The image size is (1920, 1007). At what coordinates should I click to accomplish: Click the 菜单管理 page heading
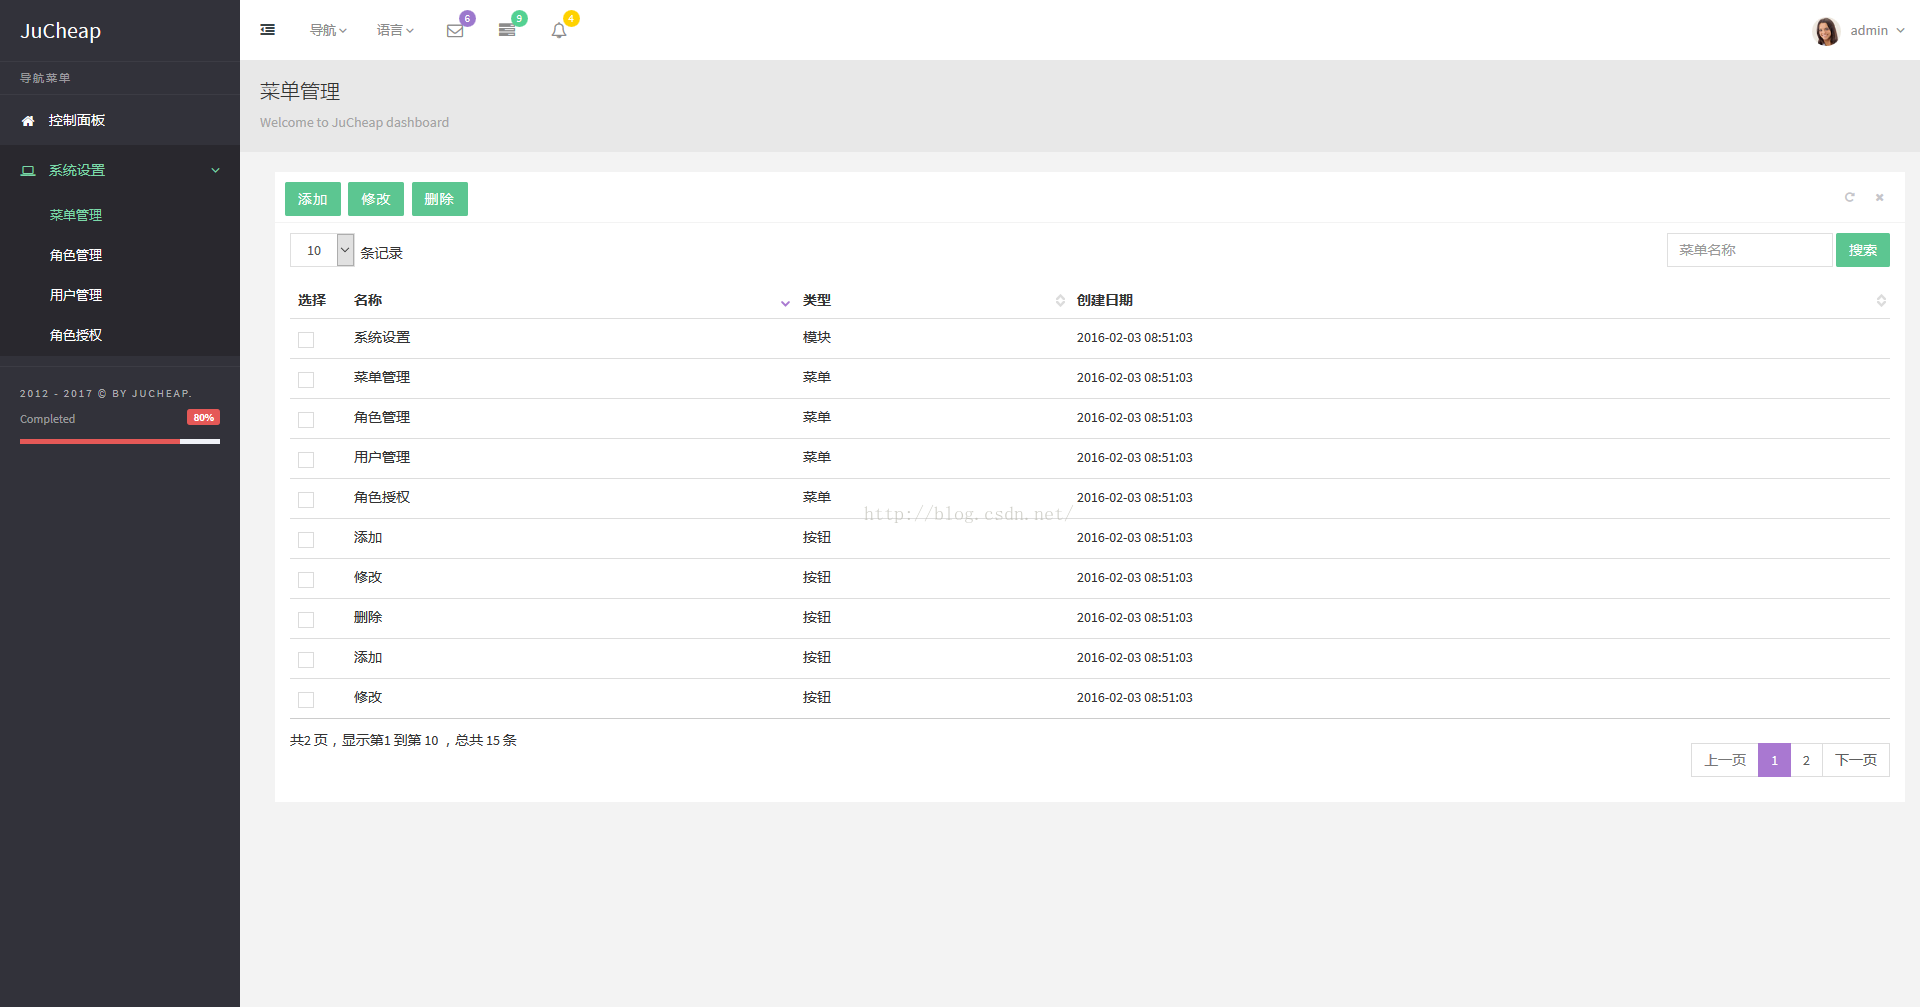300,91
